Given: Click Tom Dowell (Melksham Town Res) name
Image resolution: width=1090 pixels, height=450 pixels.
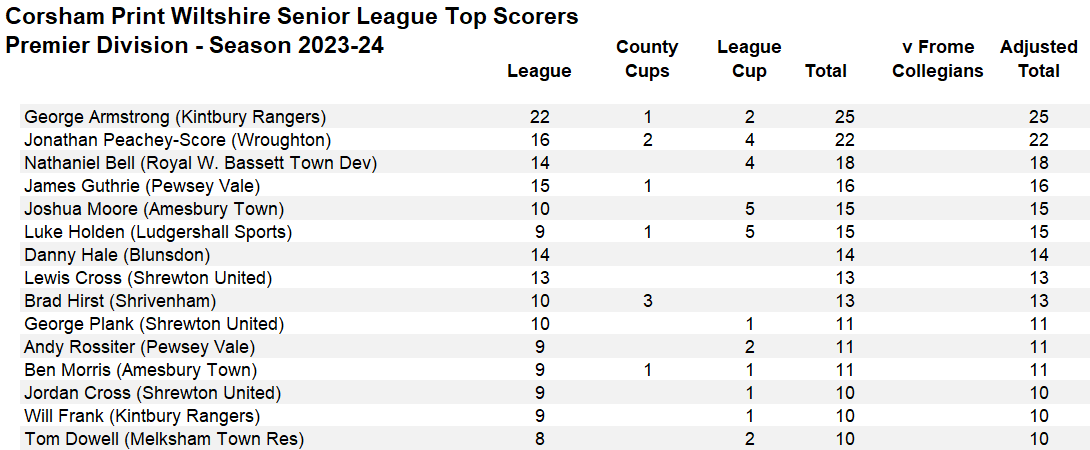Looking at the screenshot, I should point(164,439).
